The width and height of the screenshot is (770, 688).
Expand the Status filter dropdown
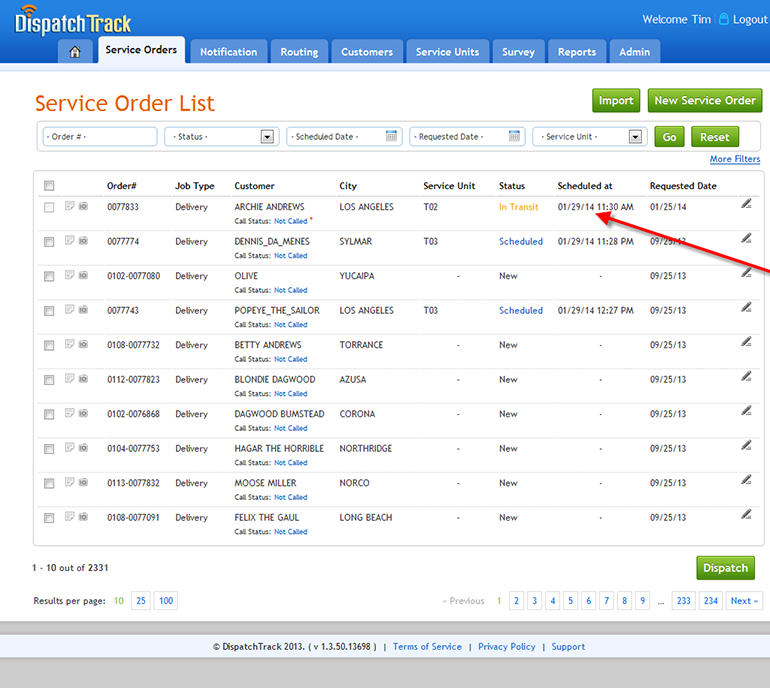pyautogui.click(x=267, y=137)
